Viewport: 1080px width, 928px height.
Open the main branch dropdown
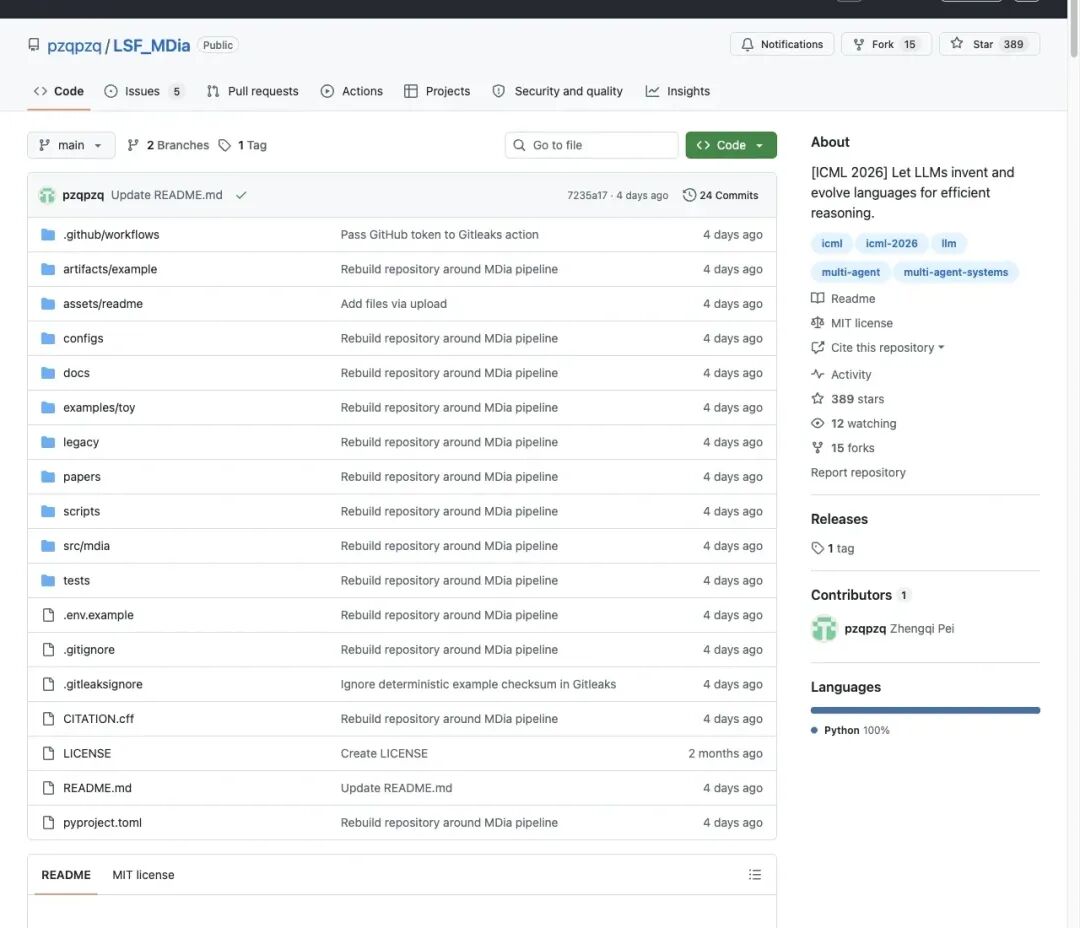click(71, 145)
